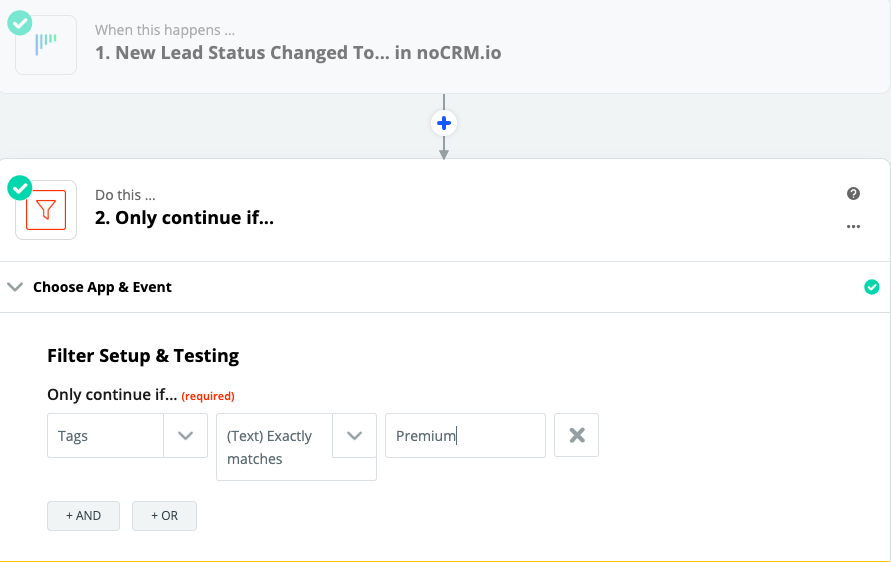Open the condition dropdown arrow beside Exactly matches
The width and height of the screenshot is (891, 562).
click(x=354, y=436)
